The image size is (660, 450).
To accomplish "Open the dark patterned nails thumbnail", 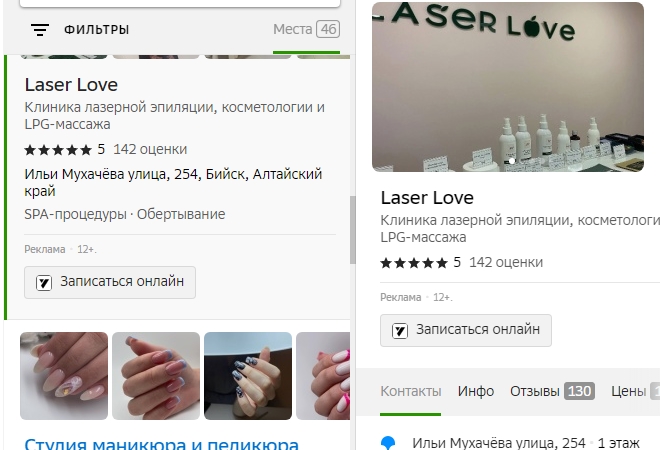I will [x=248, y=376].
